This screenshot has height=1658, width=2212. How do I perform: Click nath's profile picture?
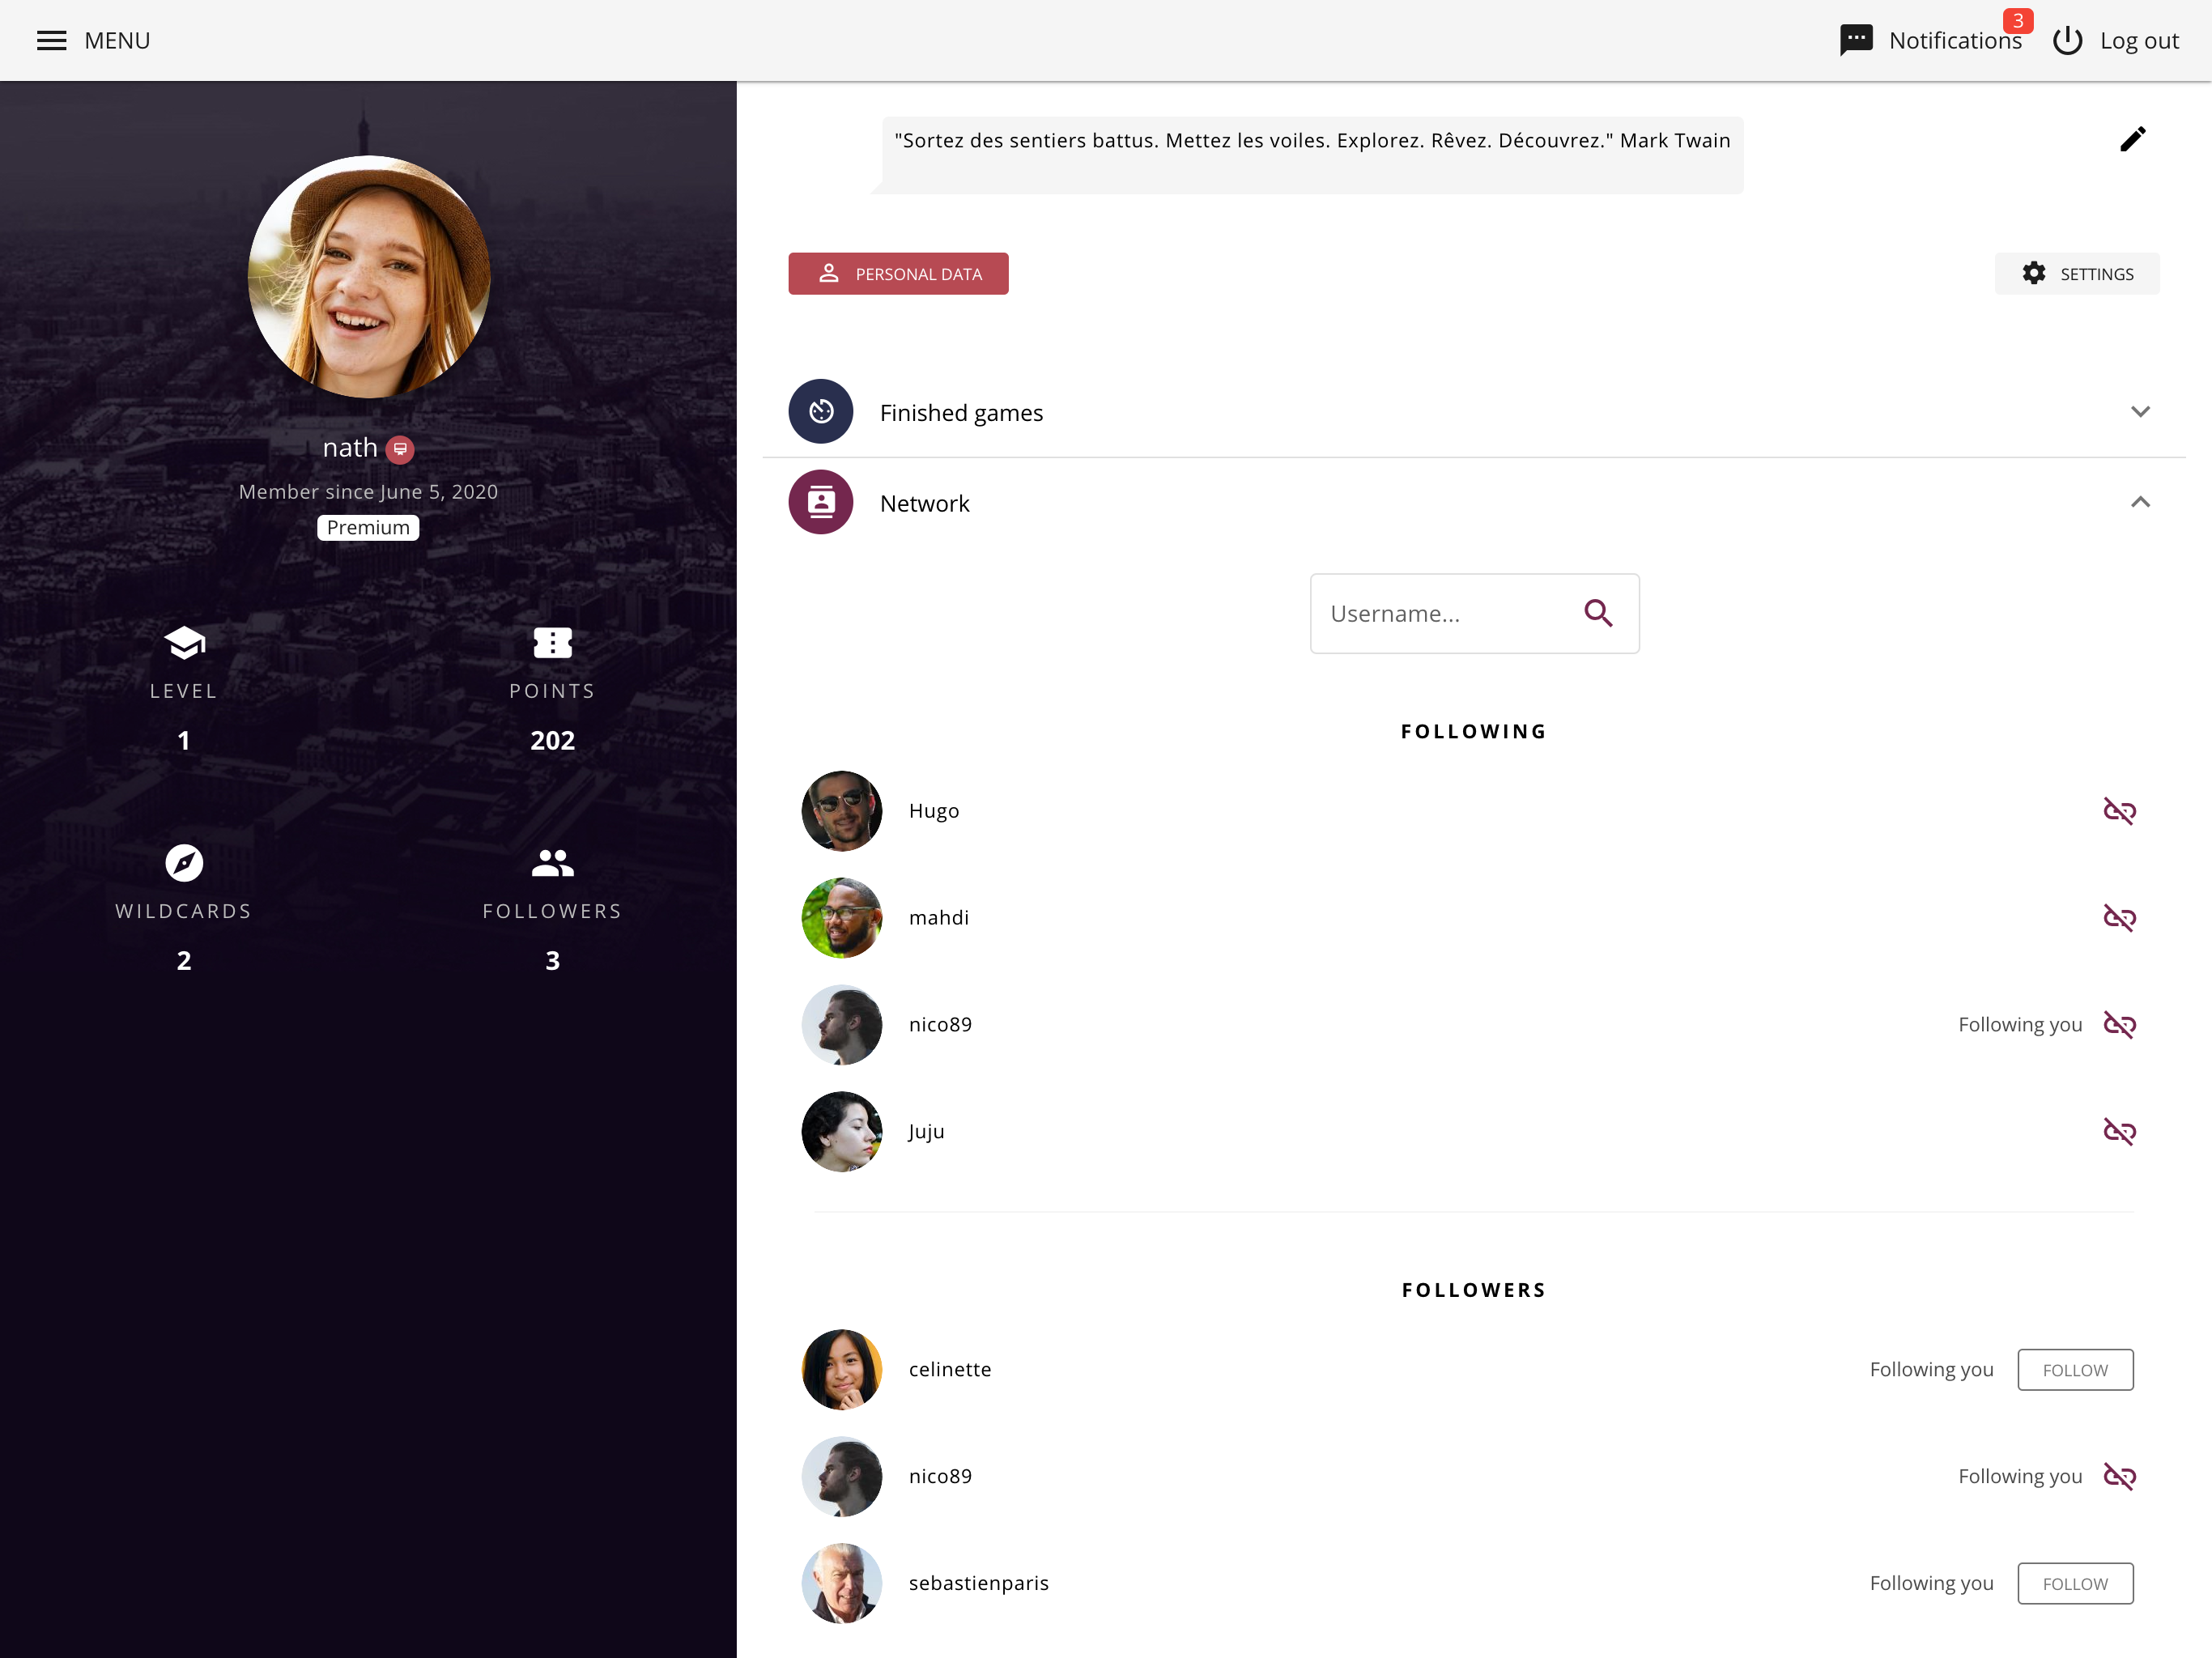click(x=369, y=277)
